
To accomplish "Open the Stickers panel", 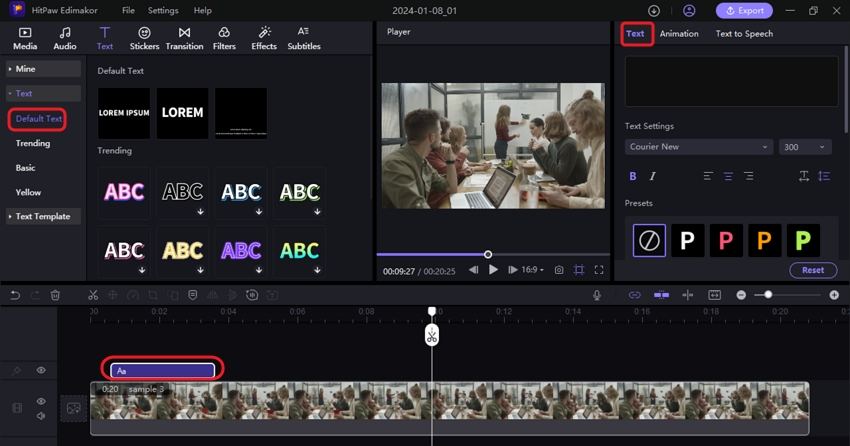I will tap(144, 39).
